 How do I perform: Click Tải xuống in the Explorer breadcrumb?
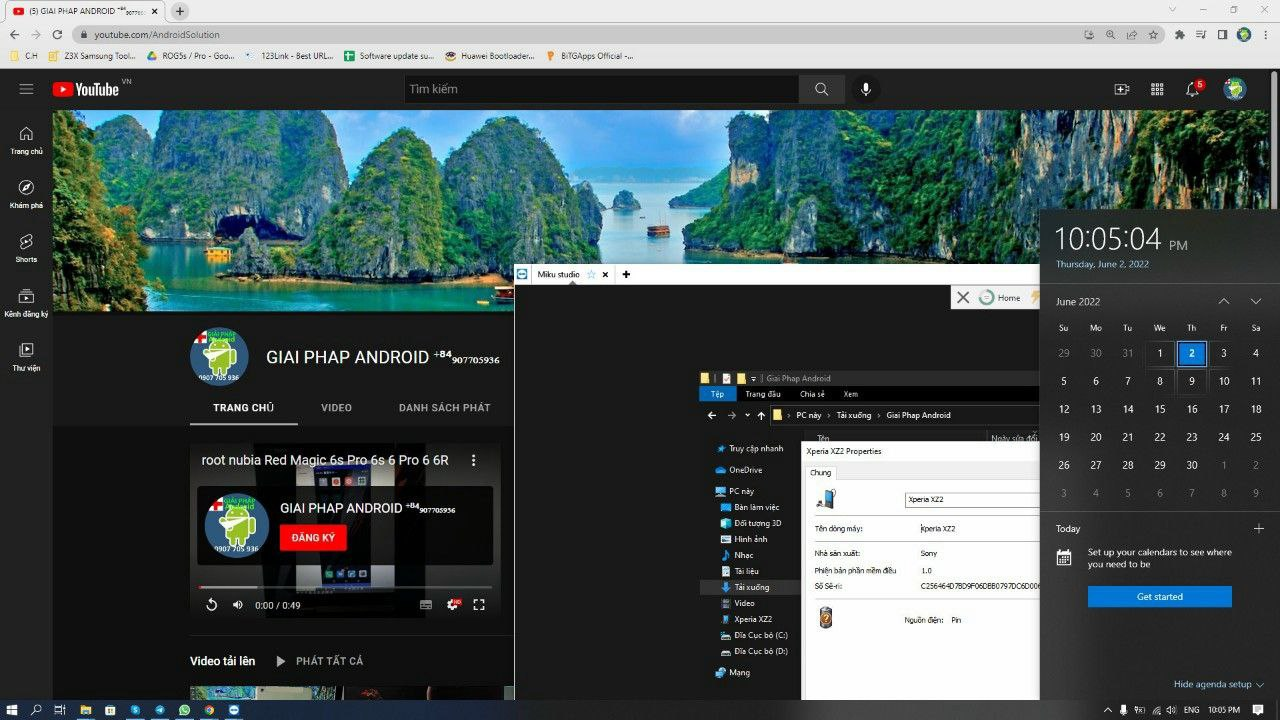[x=854, y=415]
